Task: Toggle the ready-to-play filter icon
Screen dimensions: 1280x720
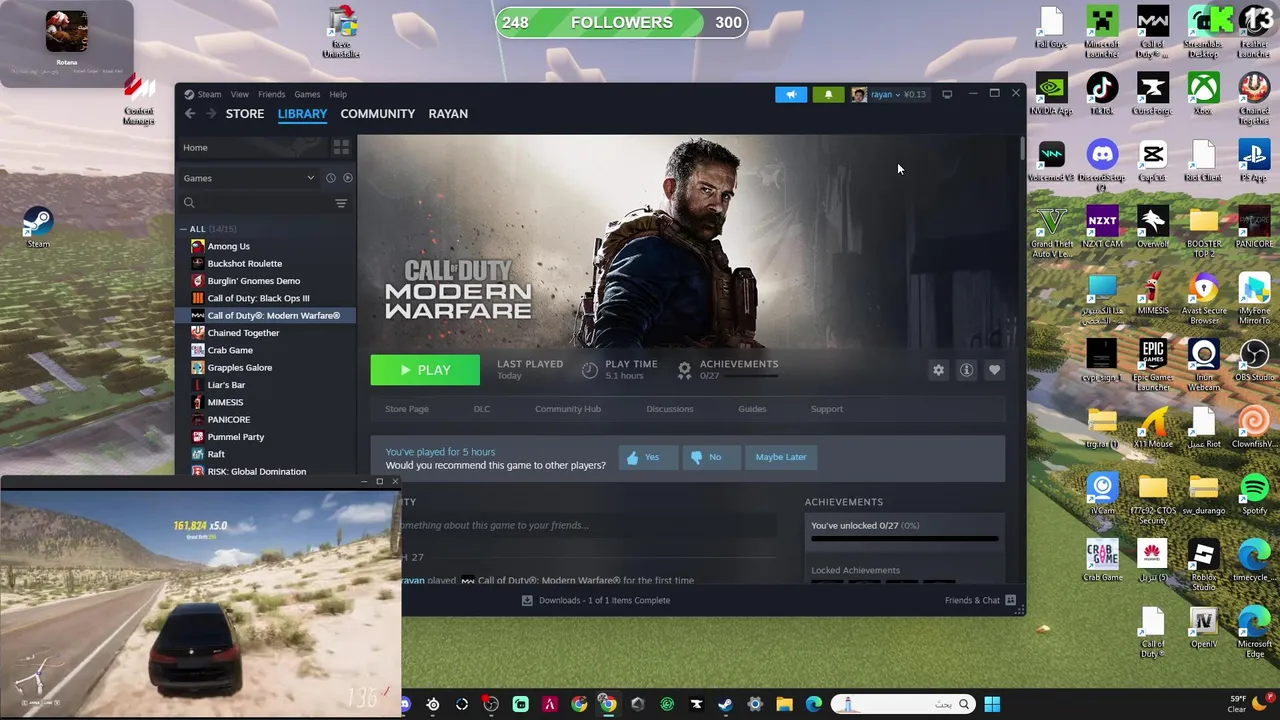Action: [347, 178]
